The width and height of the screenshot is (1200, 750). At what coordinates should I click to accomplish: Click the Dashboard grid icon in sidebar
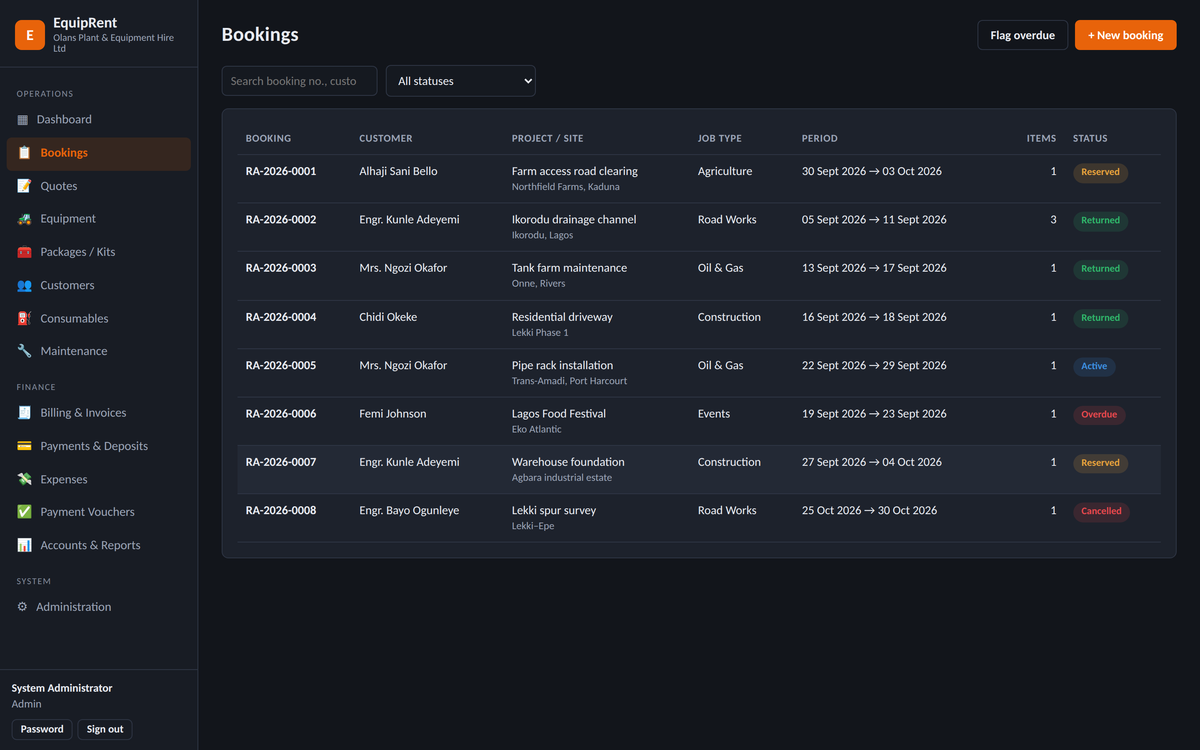(x=23, y=120)
